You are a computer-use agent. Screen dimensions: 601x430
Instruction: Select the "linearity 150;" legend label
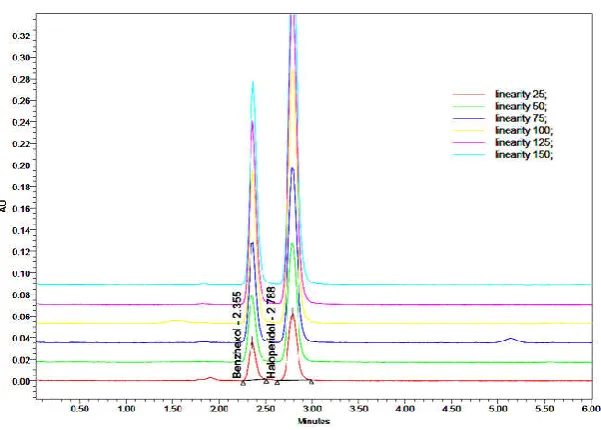click(524, 154)
